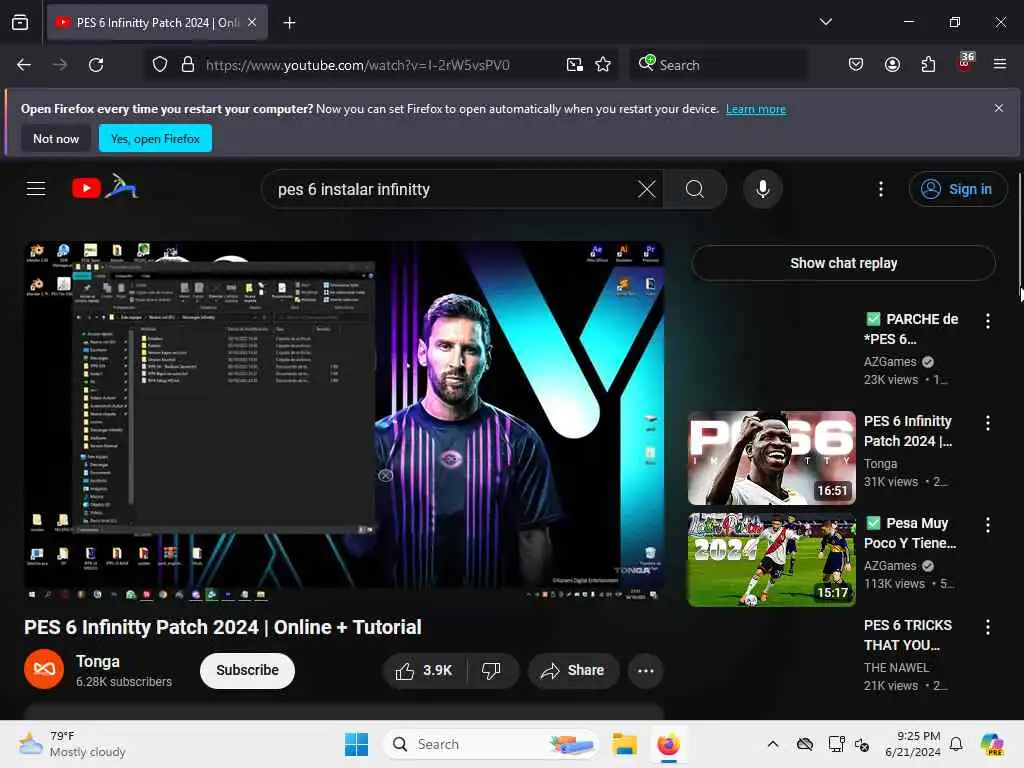Open options for PARCHE de PES 6 video
The image size is (1024, 768).
(987, 321)
